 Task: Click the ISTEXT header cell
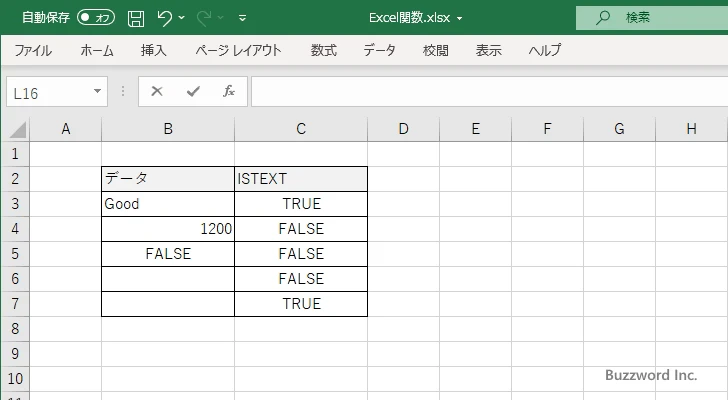[301, 179]
